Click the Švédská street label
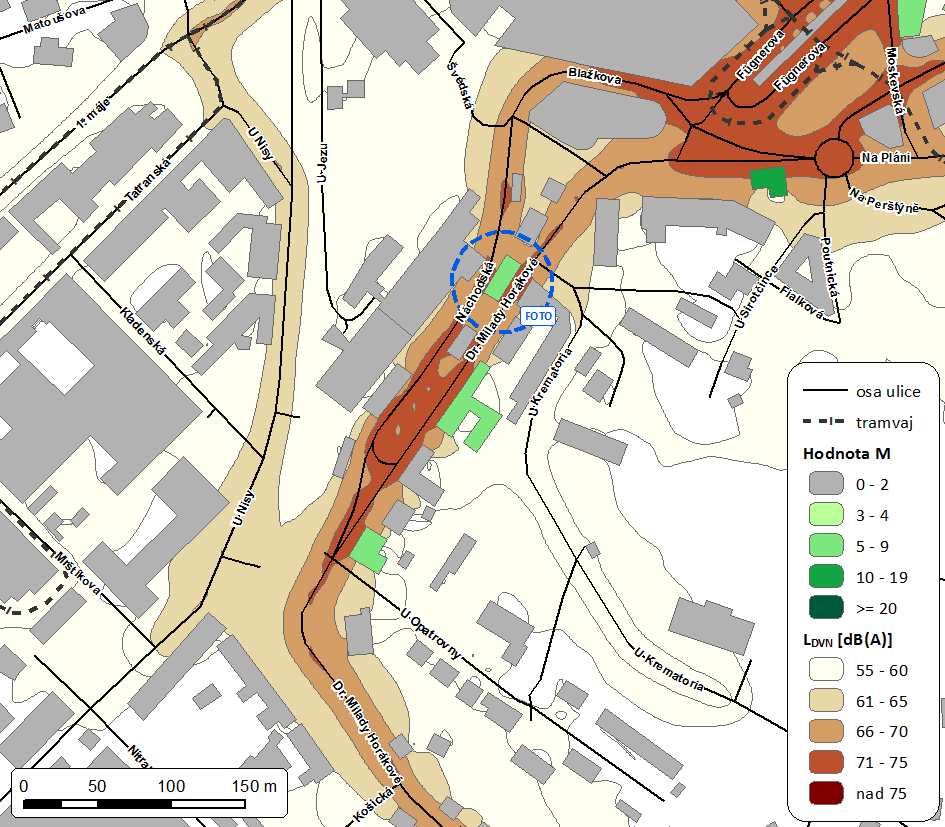Viewport: 945px width, 827px height. pos(460,85)
